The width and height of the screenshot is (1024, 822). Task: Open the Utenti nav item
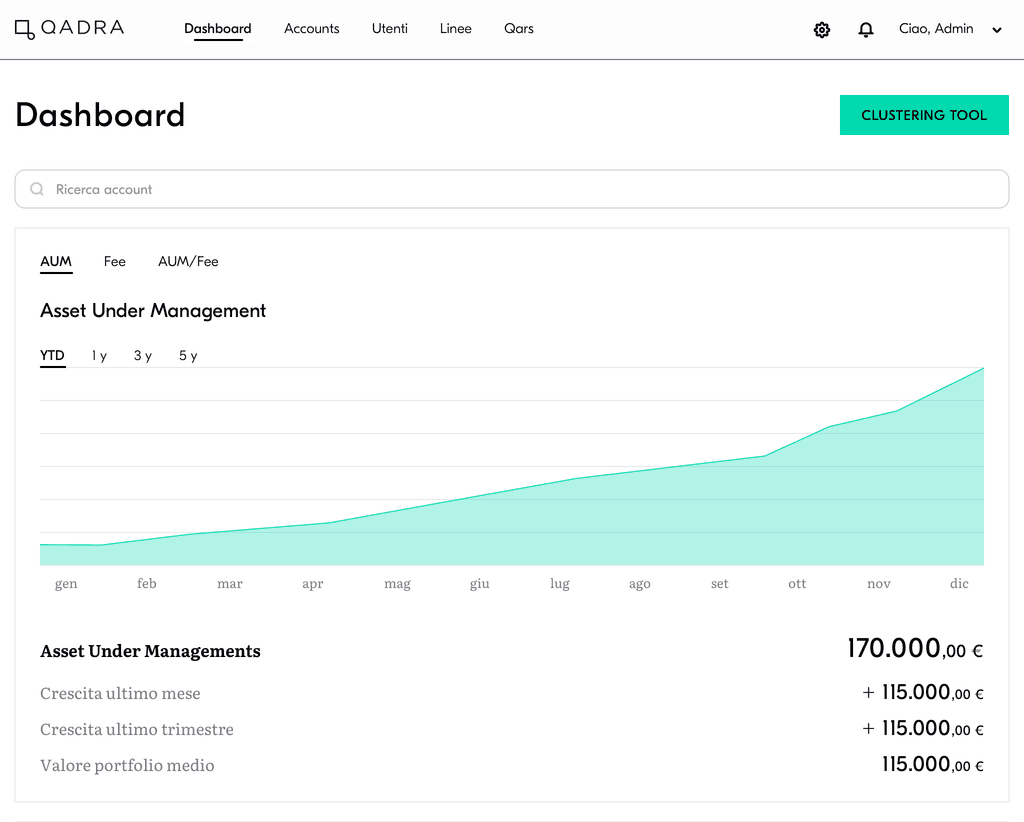[x=390, y=29]
